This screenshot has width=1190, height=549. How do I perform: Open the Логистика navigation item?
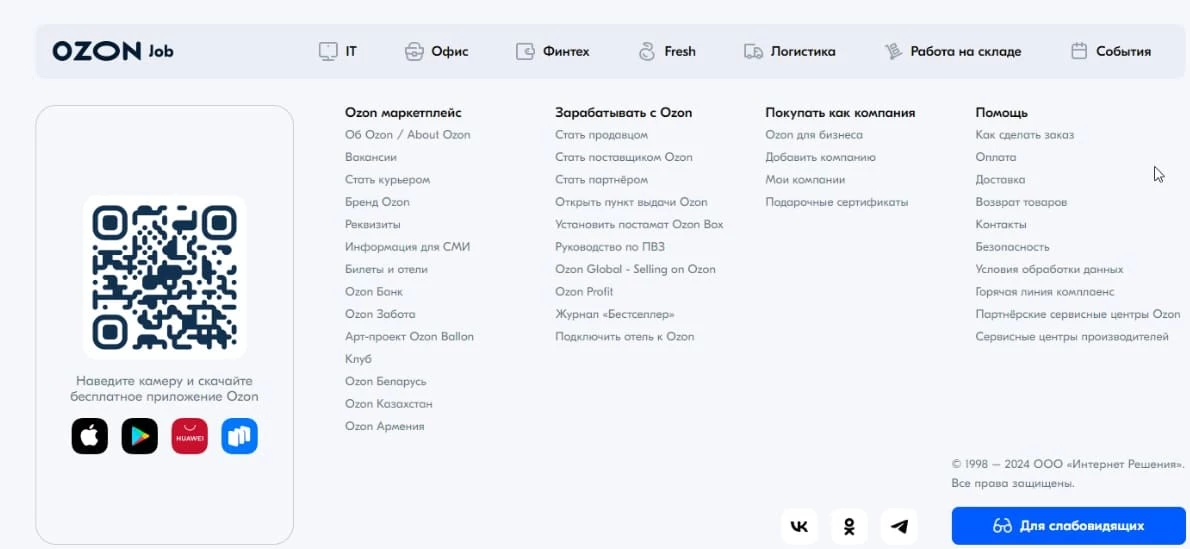(x=790, y=51)
